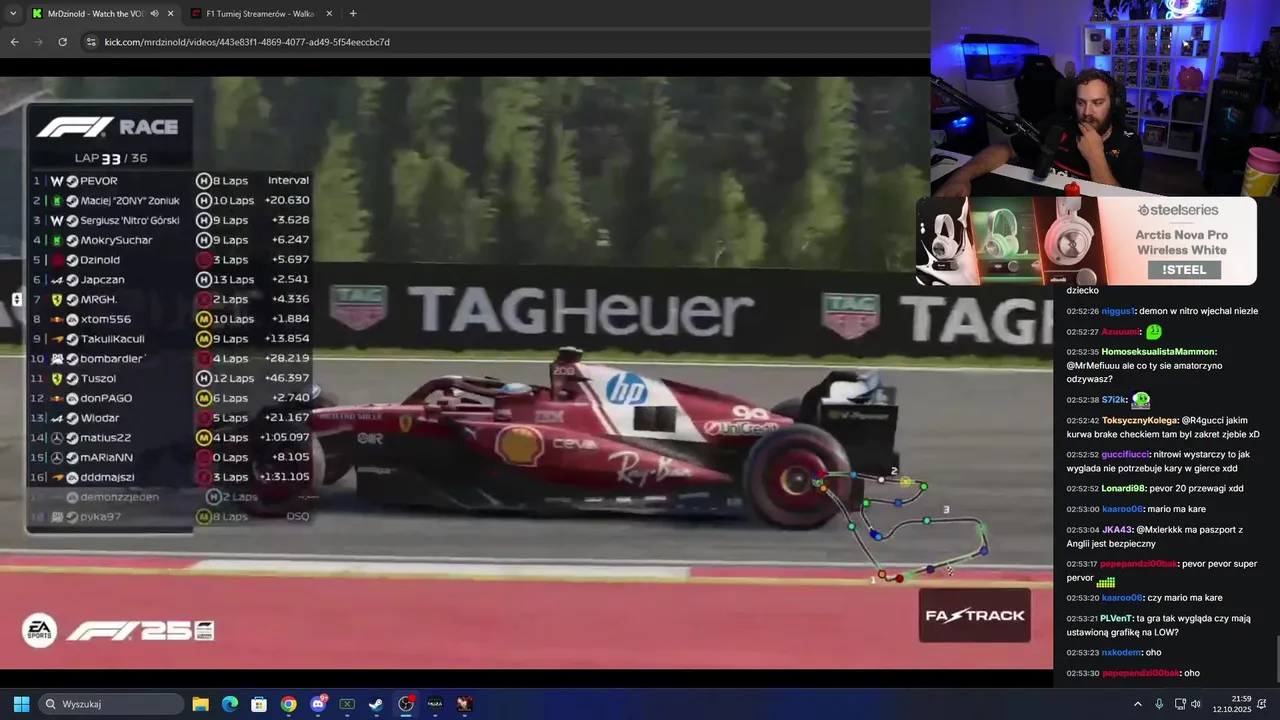Open a new browser tab
The image size is (1280, 720).
[353, 14]
